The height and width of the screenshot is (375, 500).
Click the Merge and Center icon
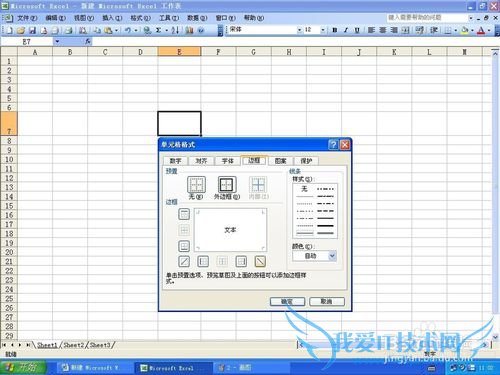[x=405, y=30]
